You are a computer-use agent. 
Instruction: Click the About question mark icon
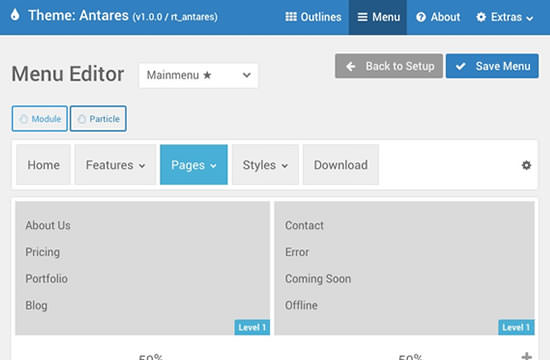pos(421,17)
